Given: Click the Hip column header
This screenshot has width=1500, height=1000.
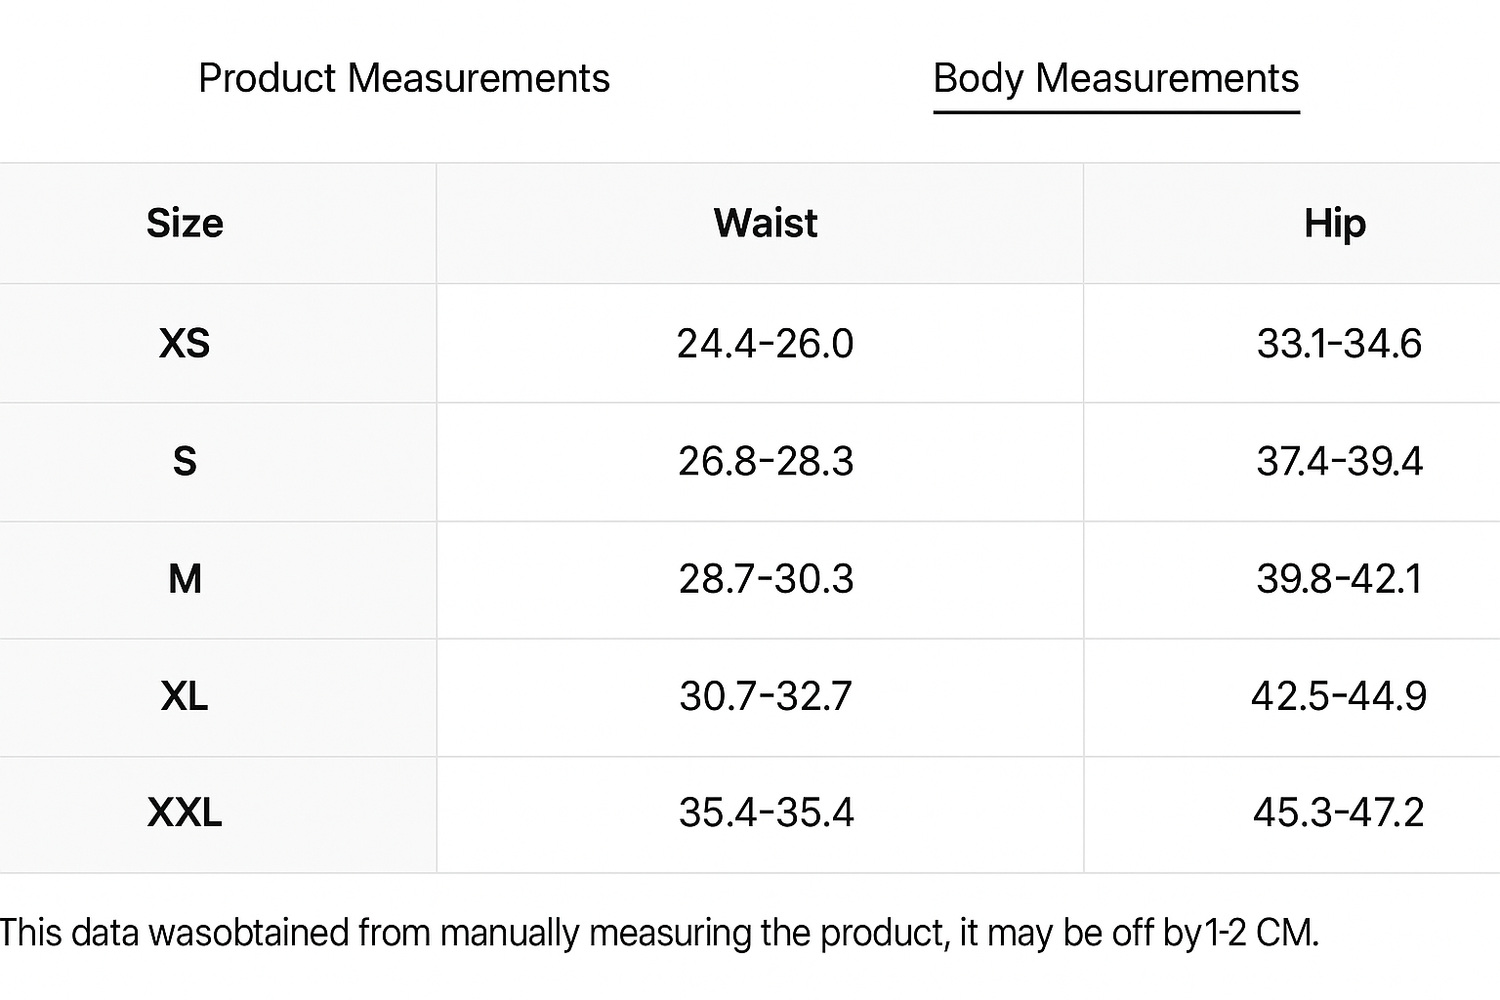Looking at the screenshot, I should click(1334, 223).
